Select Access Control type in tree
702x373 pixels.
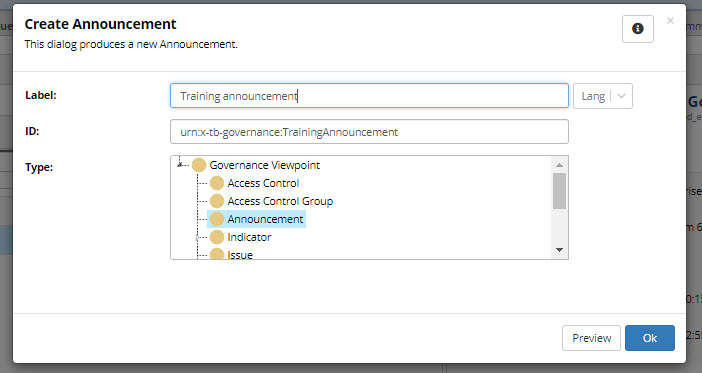[x=263, y=183]
